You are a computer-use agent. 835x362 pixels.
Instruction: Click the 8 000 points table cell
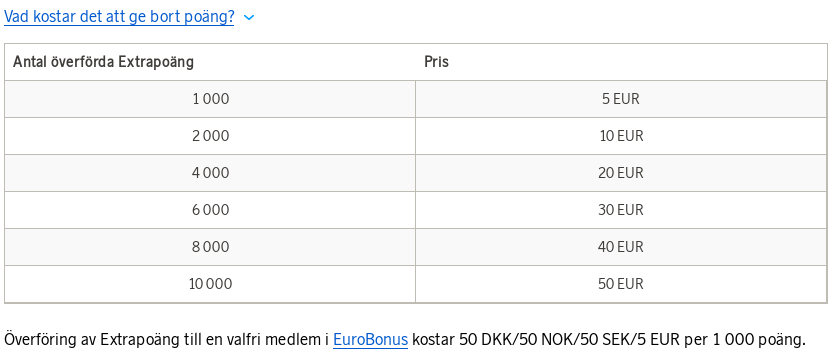click(x=210, y=247)
